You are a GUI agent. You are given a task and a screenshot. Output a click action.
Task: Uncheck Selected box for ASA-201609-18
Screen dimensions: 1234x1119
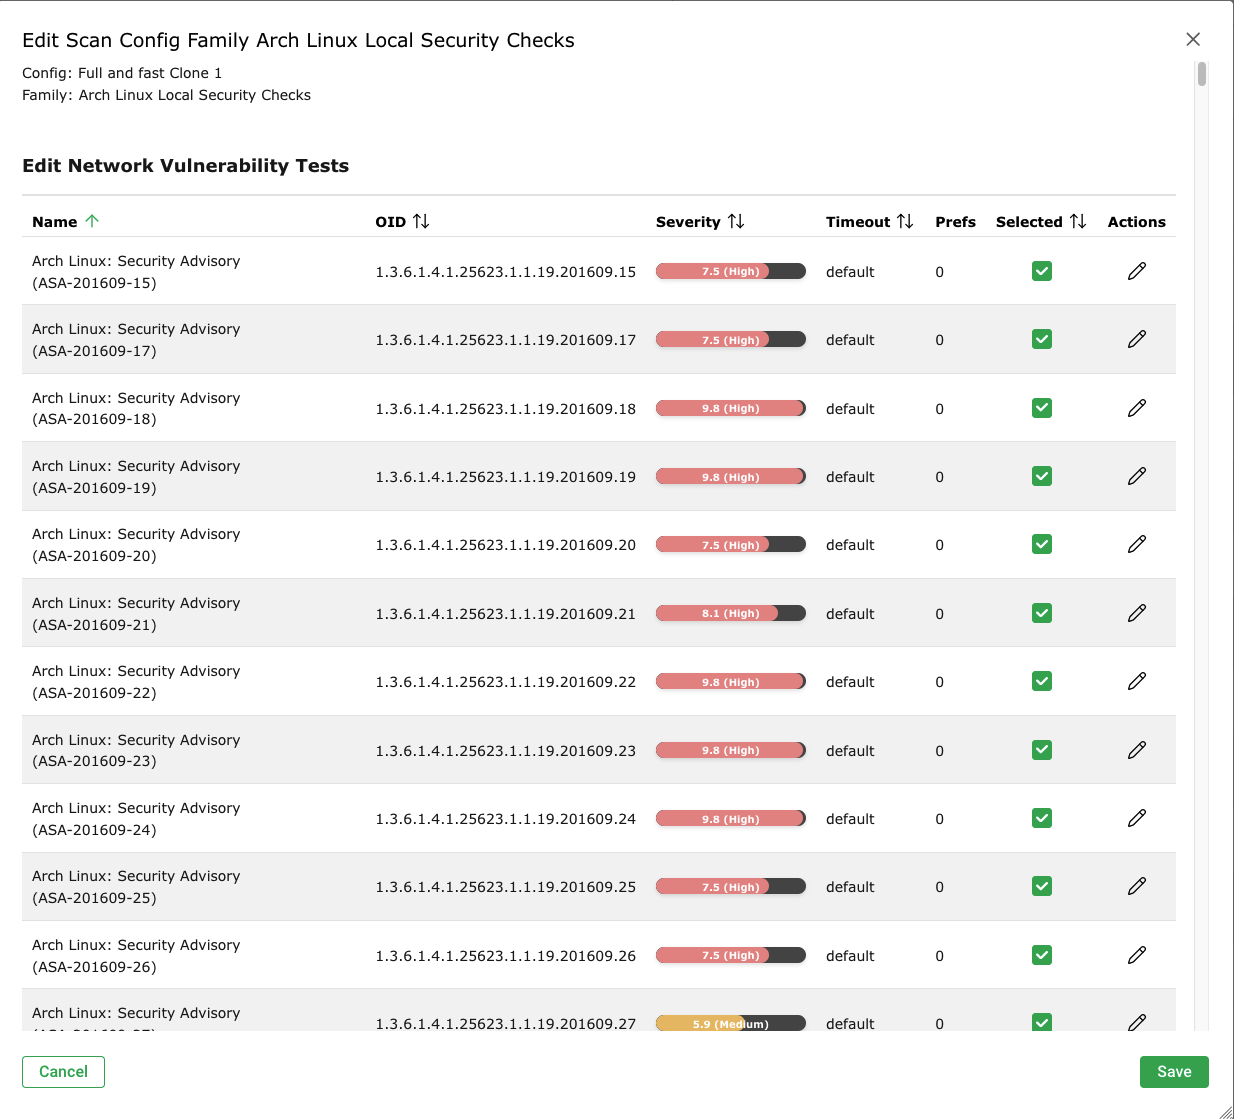tap(1041, 408)
